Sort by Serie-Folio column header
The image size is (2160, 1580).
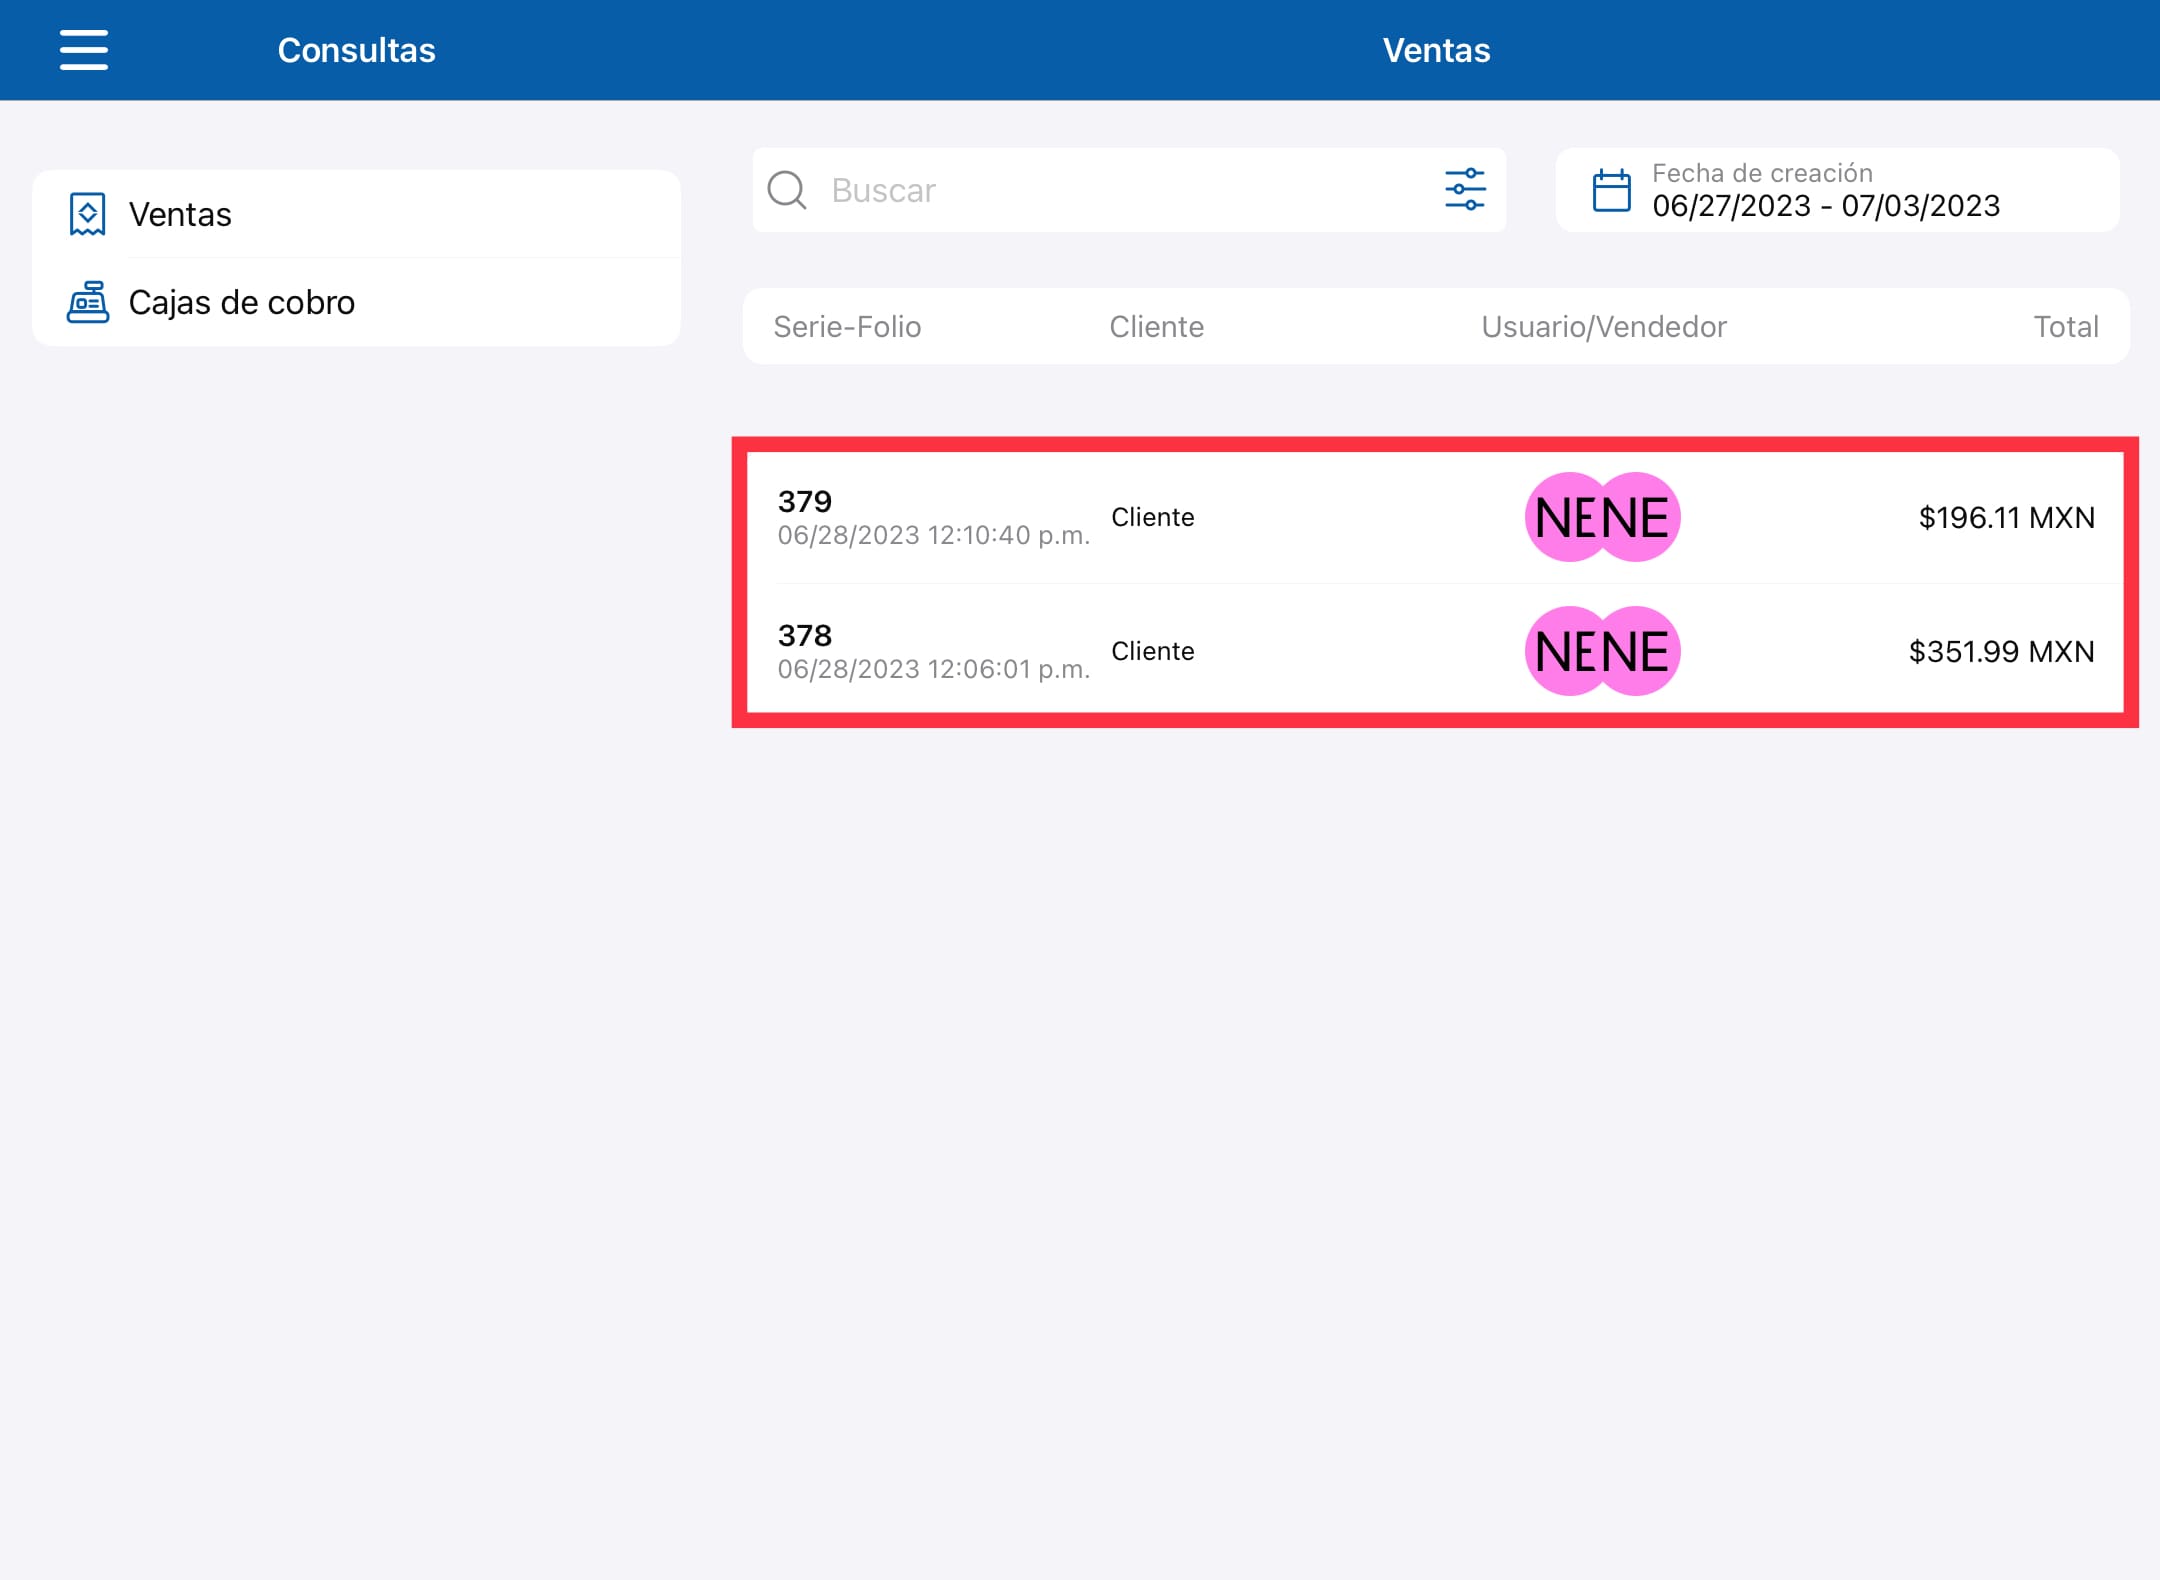pyautogui.click(x=847, y=327)
